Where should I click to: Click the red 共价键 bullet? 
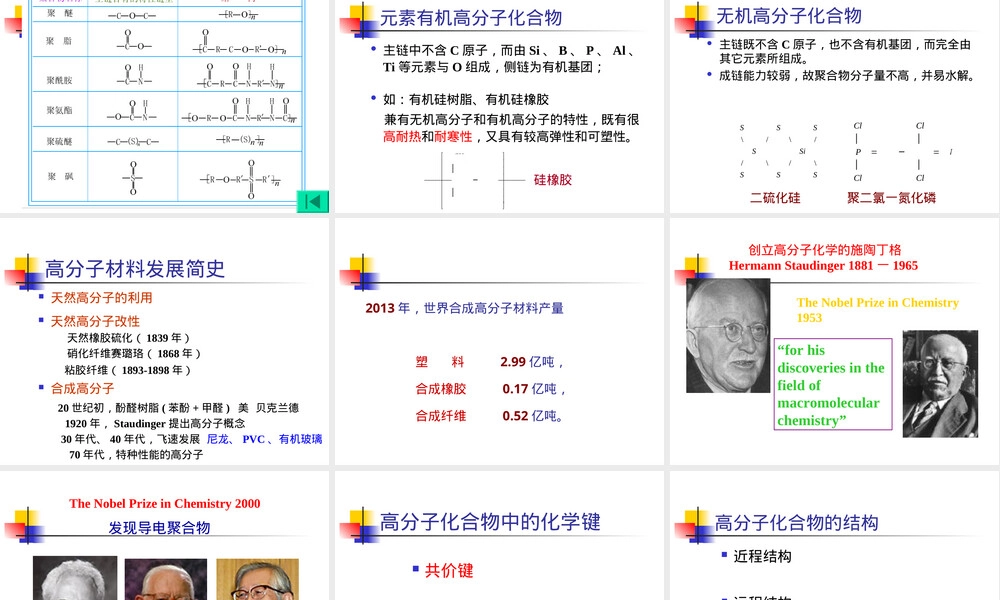click(x=449, y=571)
